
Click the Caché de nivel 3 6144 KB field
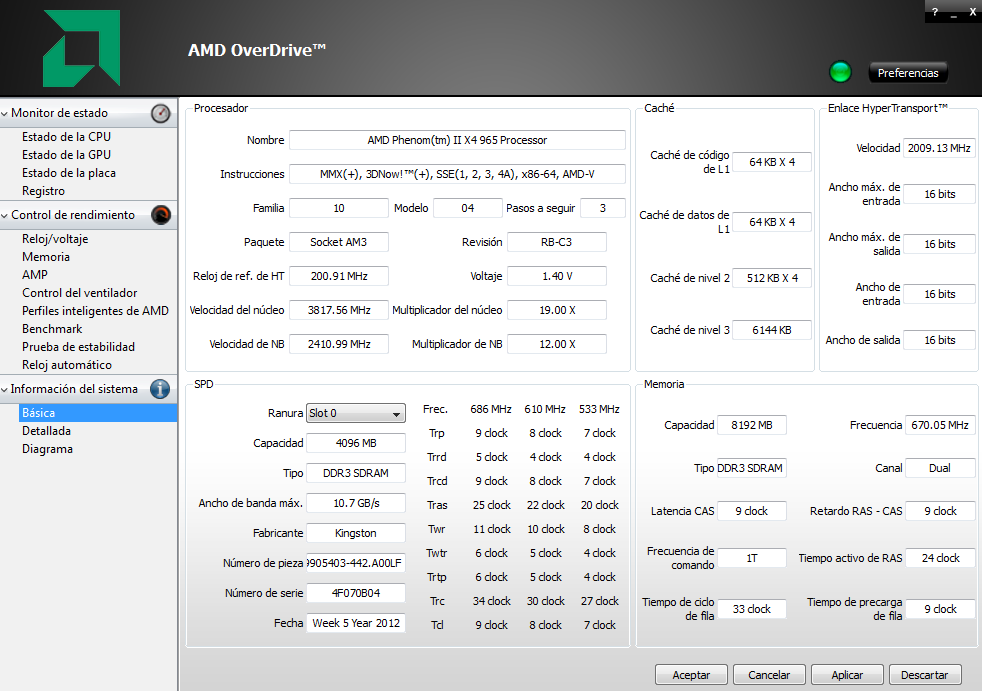[772, 330]
